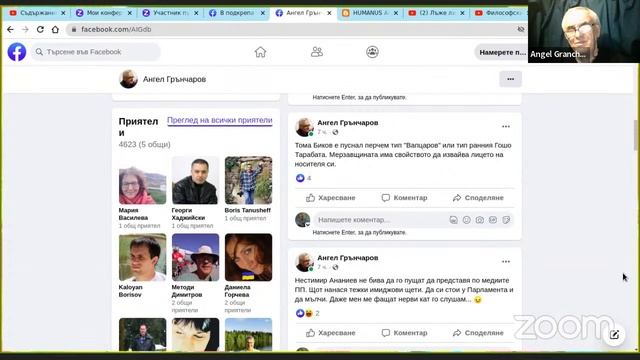
Task: Click the Търсене във Facebook search field
Action: tap(96, 52)
